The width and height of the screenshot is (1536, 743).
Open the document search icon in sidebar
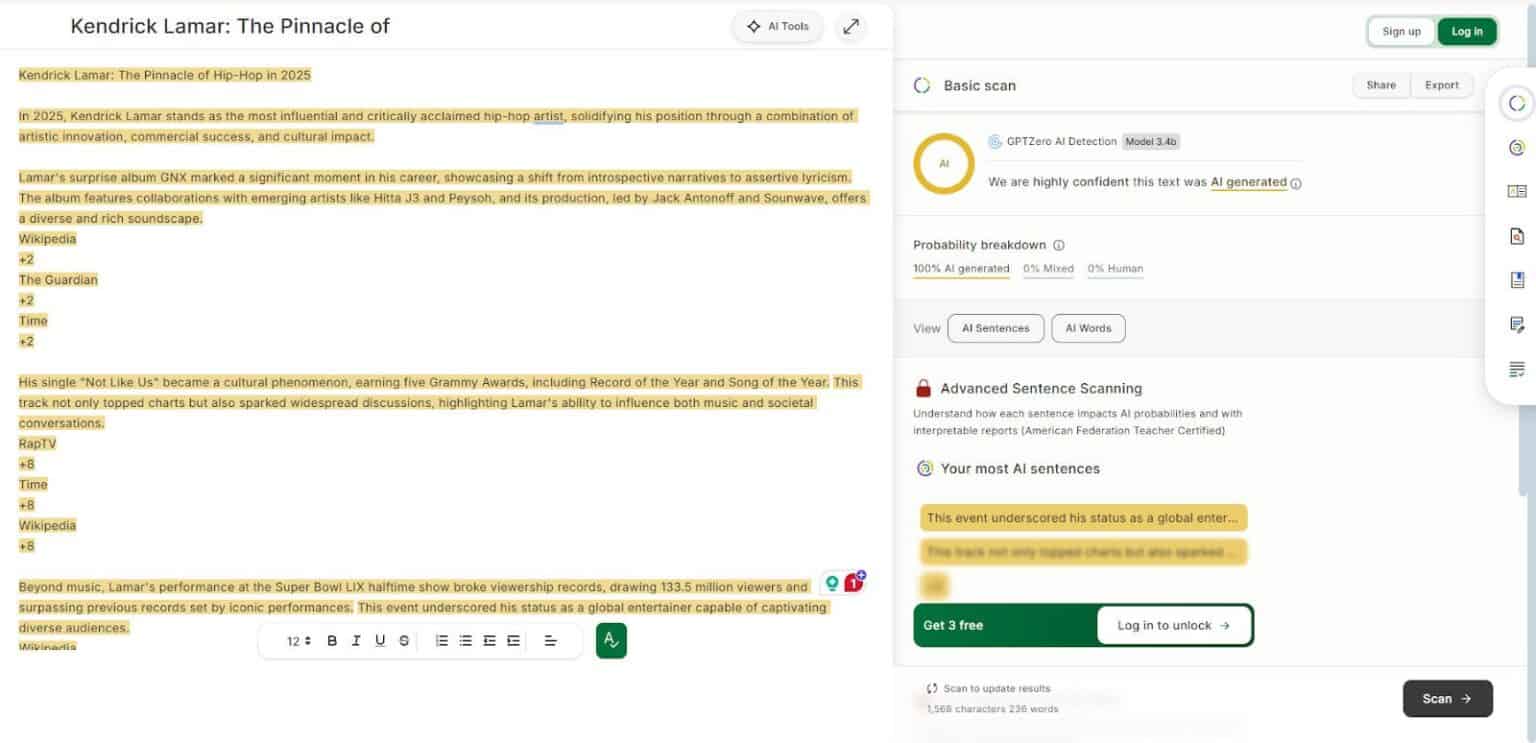(x=1517, y=236)
